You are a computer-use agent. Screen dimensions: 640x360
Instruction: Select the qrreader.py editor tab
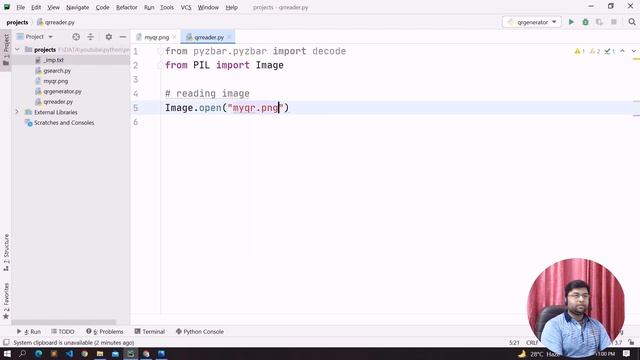point(208,37)
